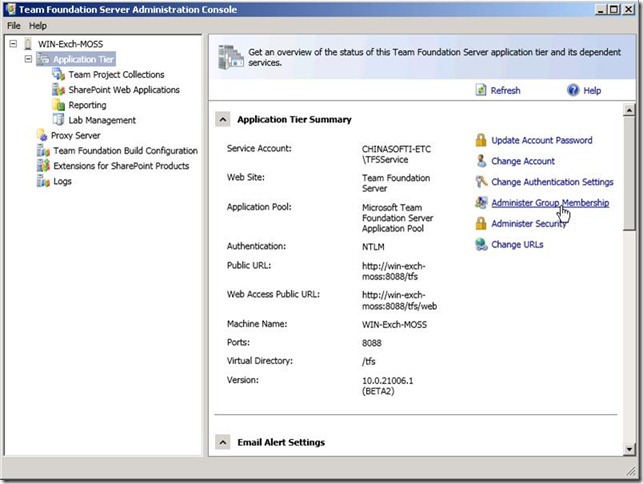
Task: Collapse the Application Tier Summary section
Action: pos(223,119)
